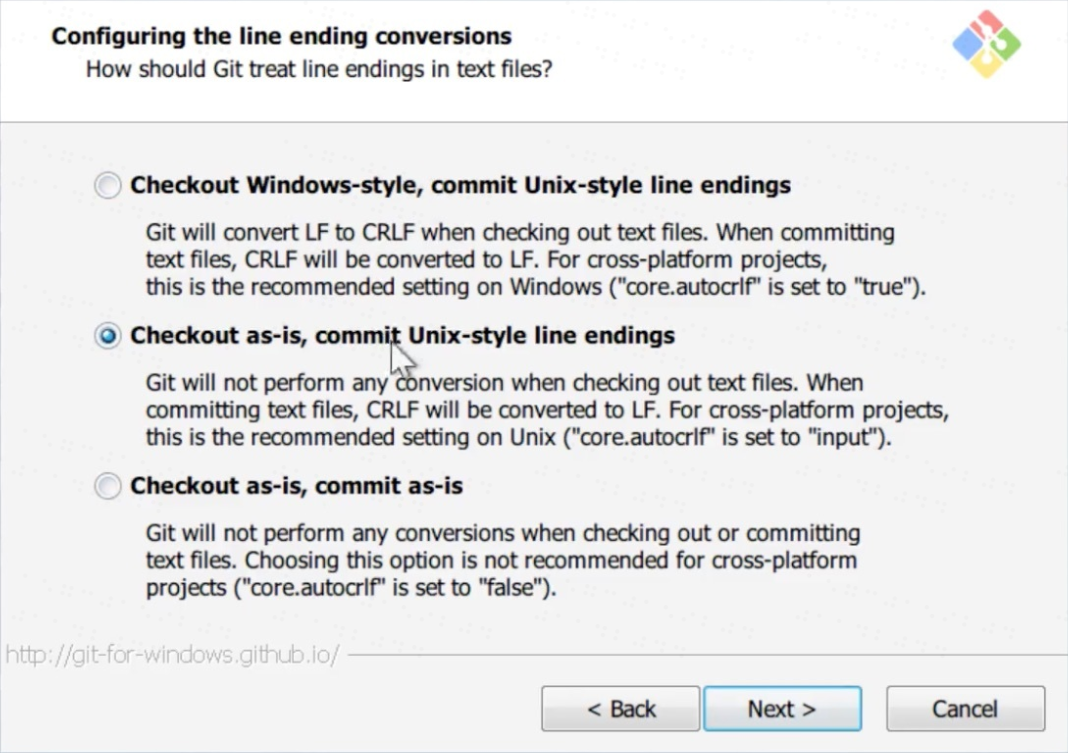The image size is (1068, 753).
Task: Click the "not recommended for cross-platform" description paragraph
Action: pos(502,560)
